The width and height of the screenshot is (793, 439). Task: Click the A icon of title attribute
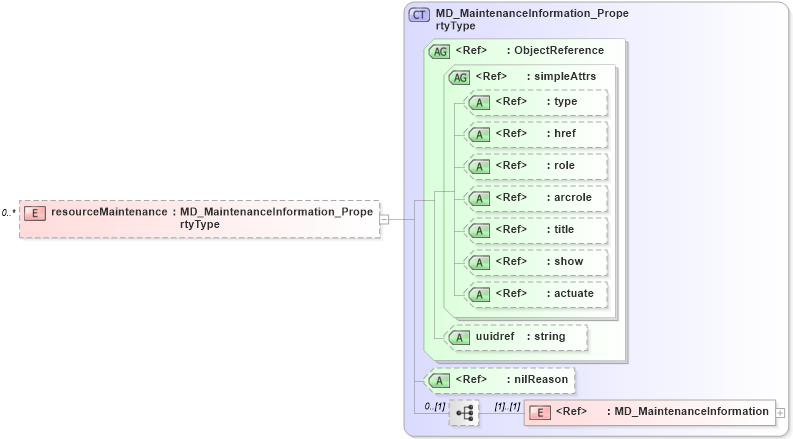tap(479, 231)
